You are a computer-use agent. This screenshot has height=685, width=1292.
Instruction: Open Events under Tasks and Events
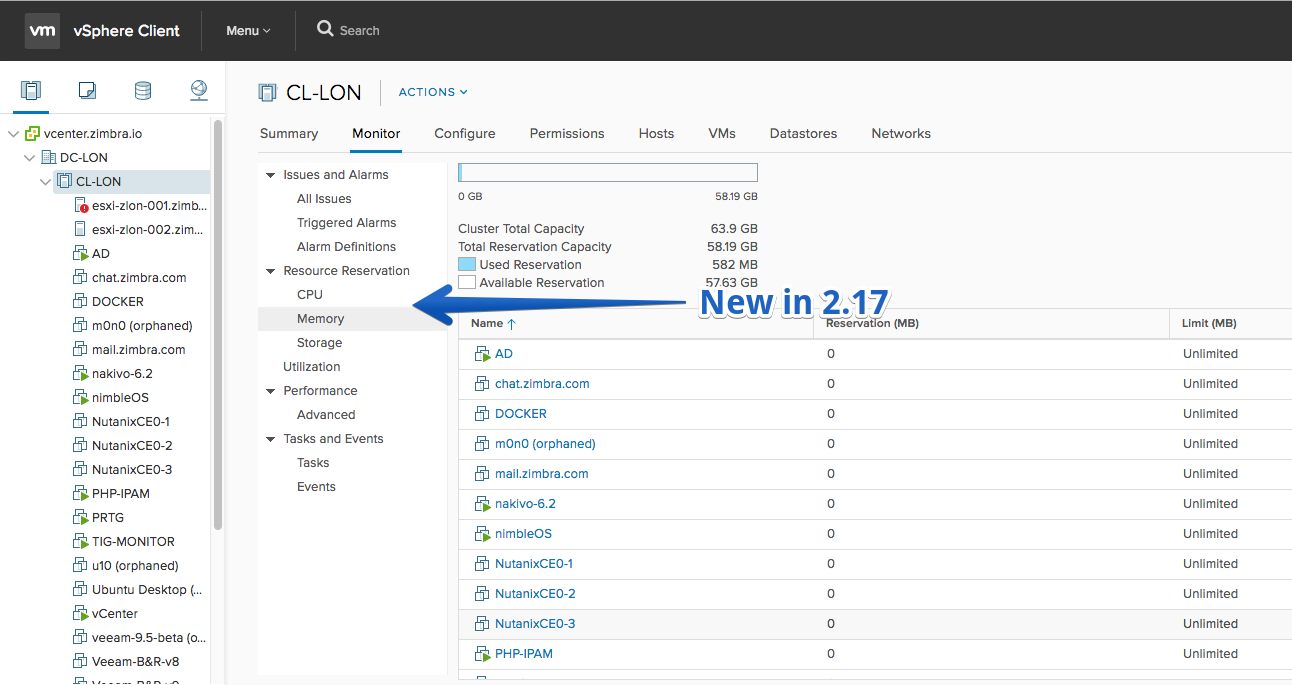[x=316, y=487]
